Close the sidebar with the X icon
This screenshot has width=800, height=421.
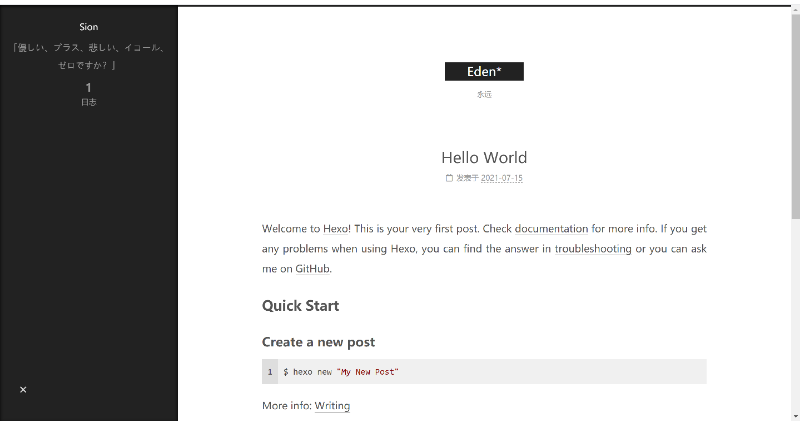23,389
